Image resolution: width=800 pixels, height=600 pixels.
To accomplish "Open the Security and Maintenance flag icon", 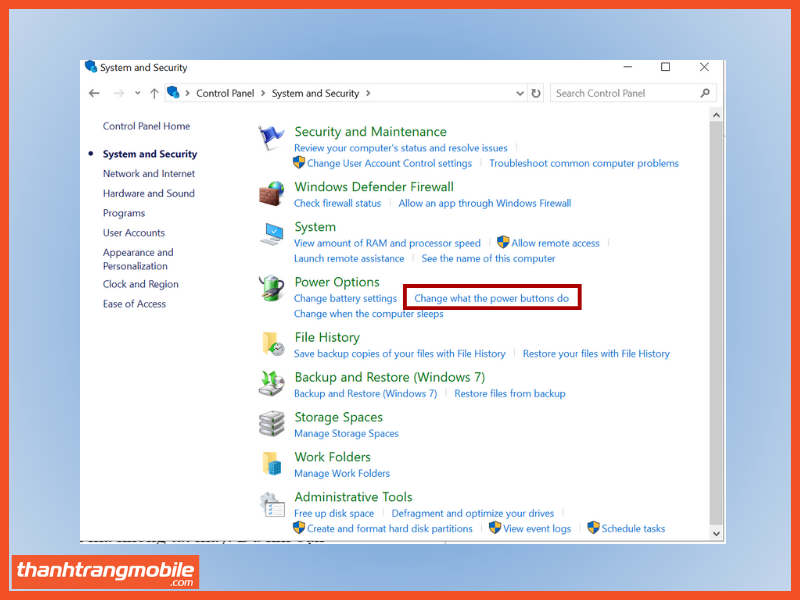I will [270, 138].
